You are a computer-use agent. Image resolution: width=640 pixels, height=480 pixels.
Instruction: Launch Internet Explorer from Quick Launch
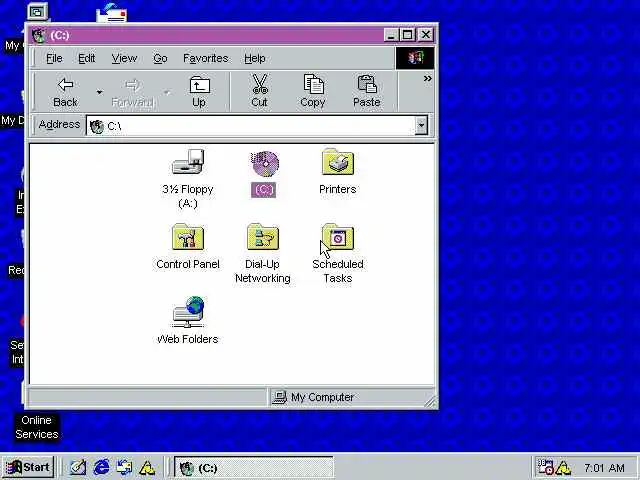tap(101, 467)
